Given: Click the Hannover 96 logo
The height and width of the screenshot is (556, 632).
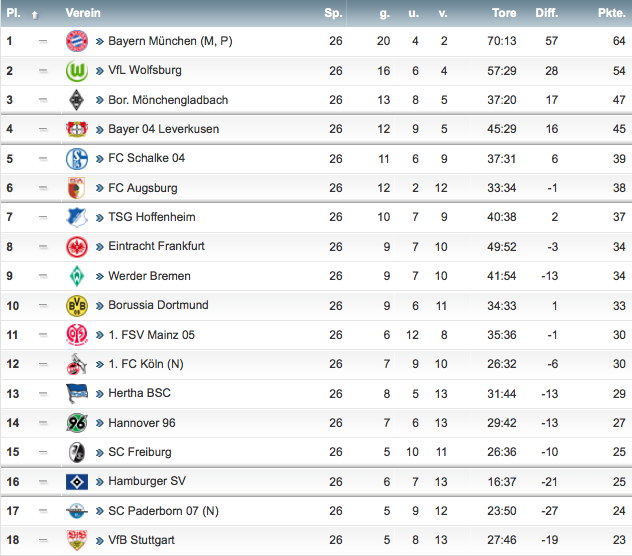Looking at the screenshot, I should (x=77, y=423).
